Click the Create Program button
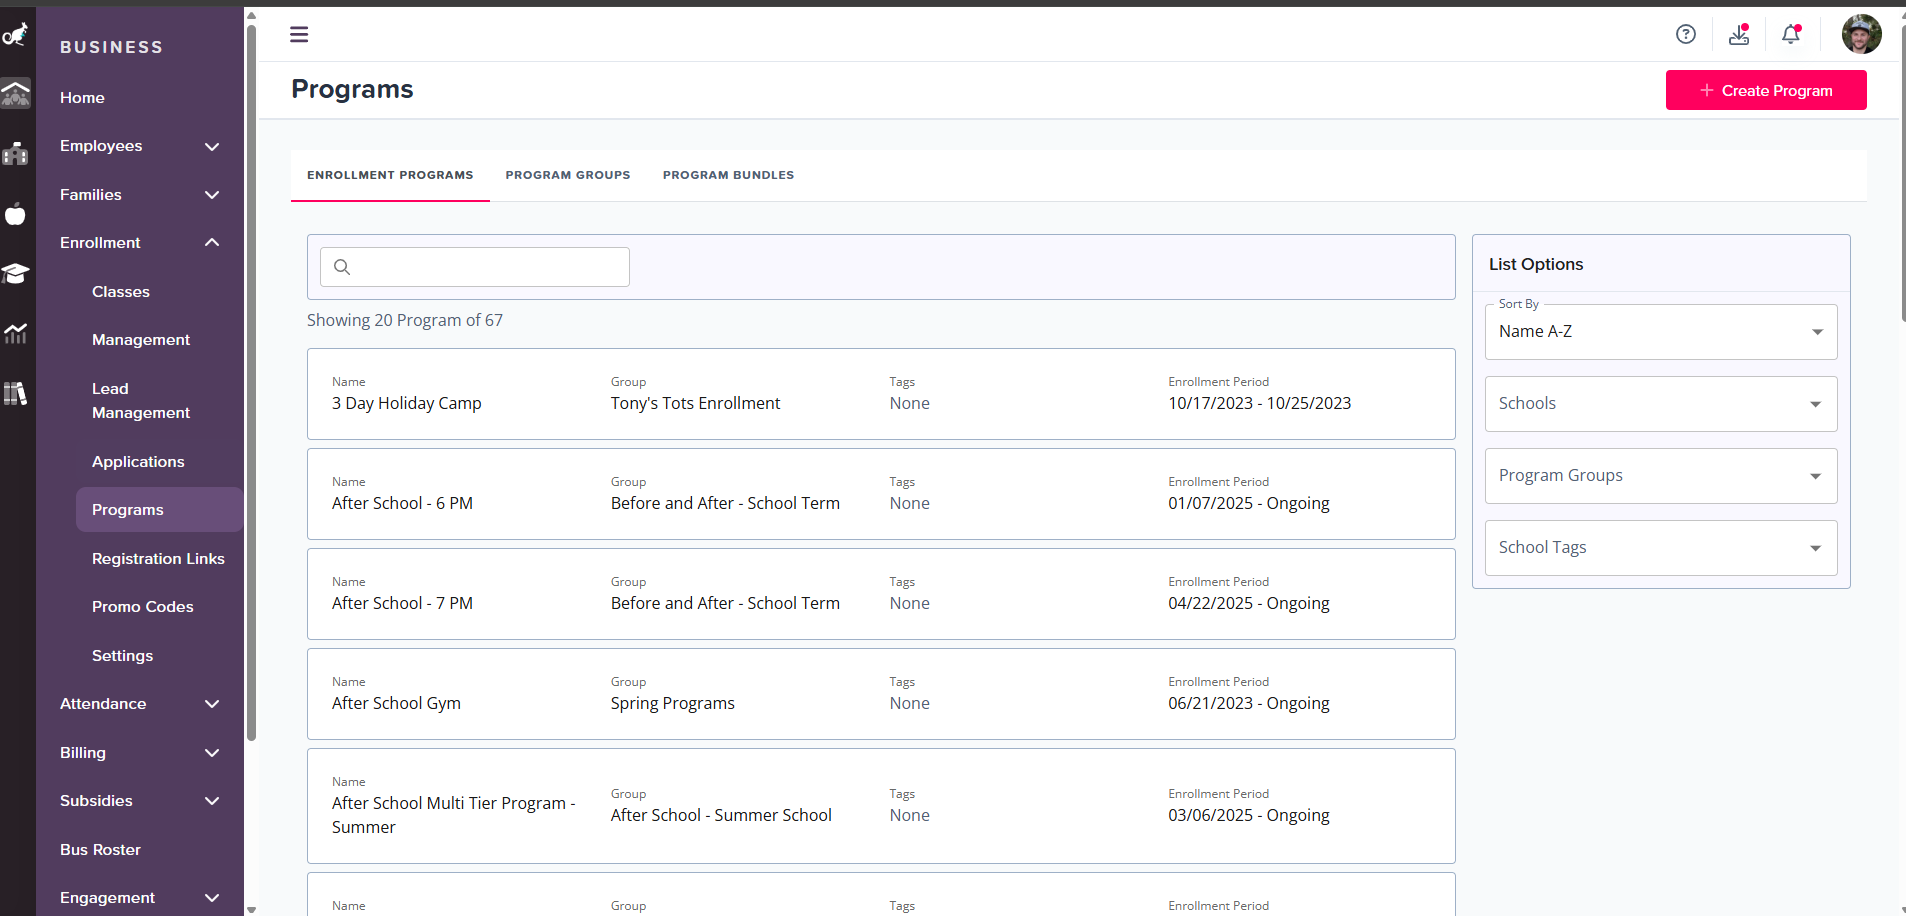 (1765, 90)
